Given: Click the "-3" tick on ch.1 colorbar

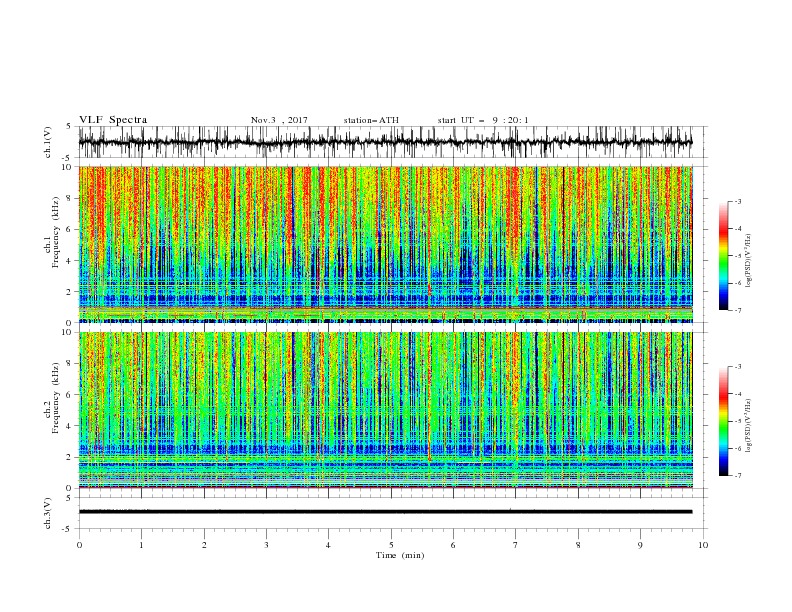Looking at the screenshot, I should tap(737, 201).
